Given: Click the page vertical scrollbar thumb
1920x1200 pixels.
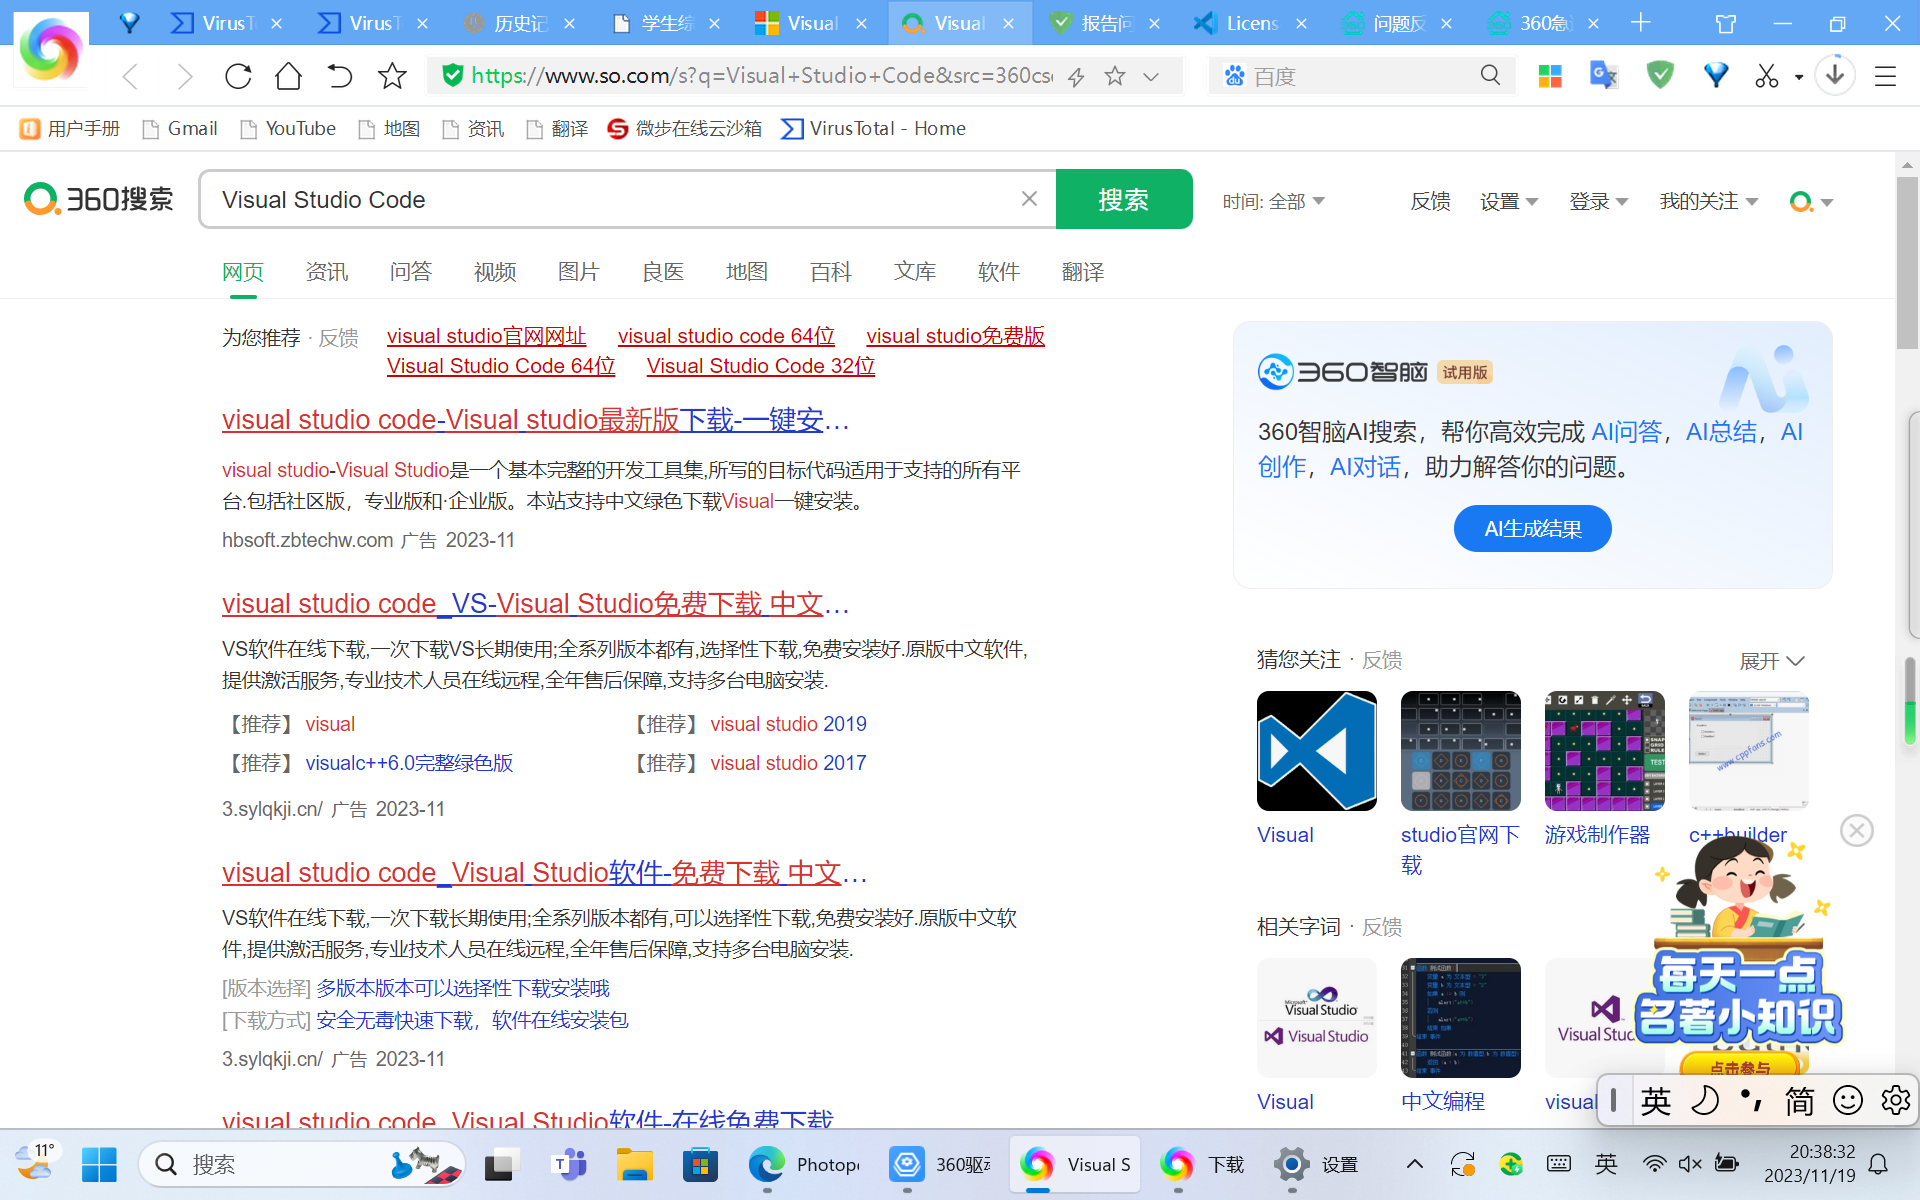Looking at the screenshot, I should [1906, 263].
